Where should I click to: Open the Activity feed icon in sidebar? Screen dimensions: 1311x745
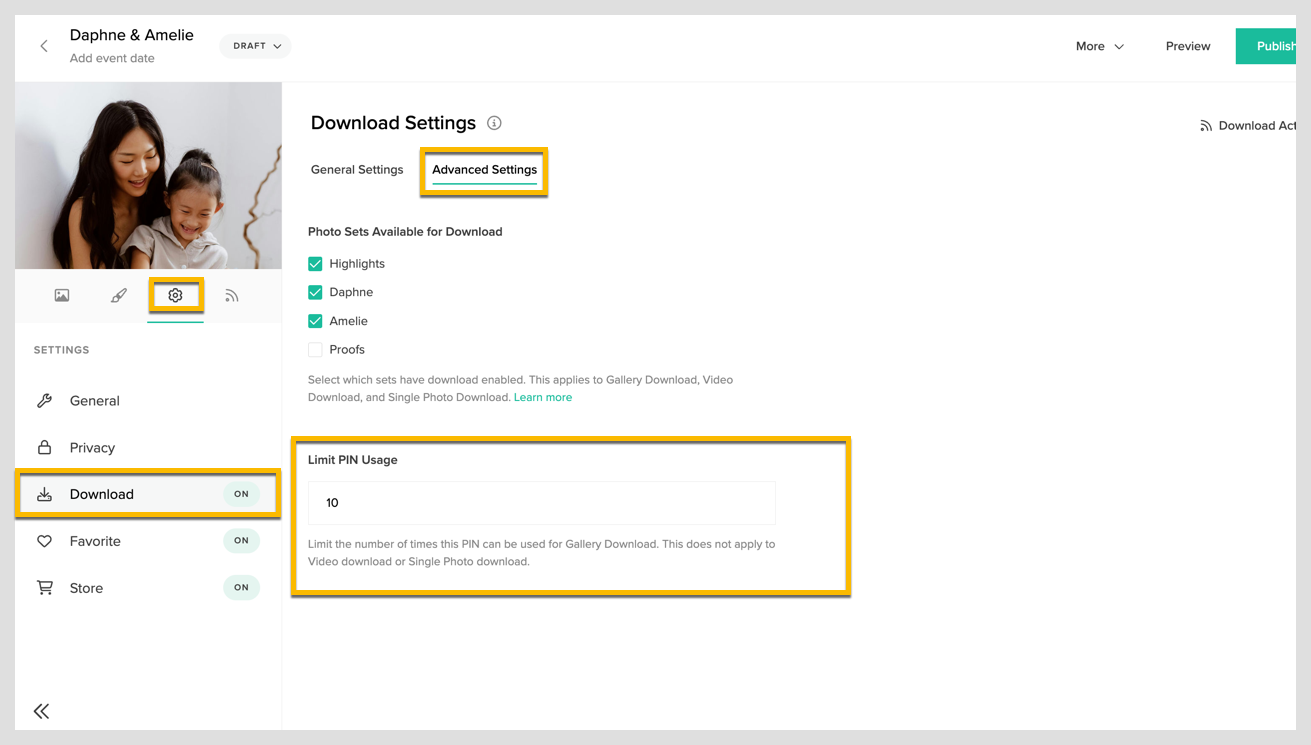click(x=232, y=295)
